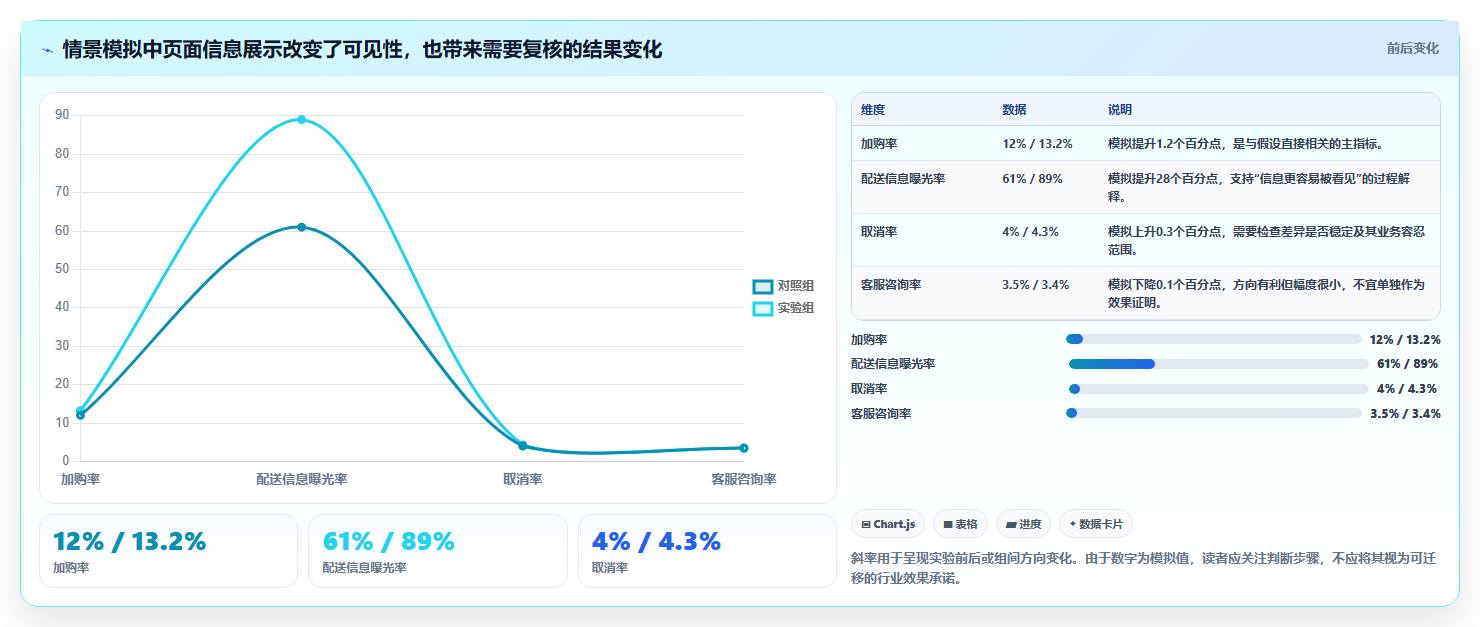Viewport: 1480px width, 627px height.
Task: Select the 进度 chip label
Action: [x=1029, y=524]
